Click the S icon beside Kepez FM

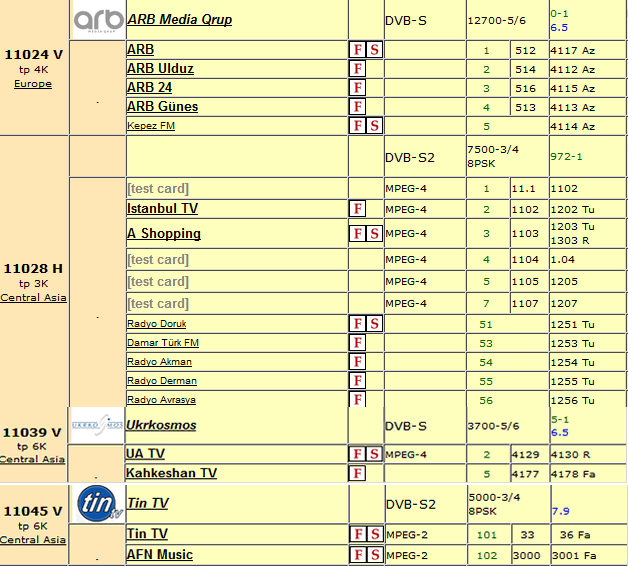374,126
